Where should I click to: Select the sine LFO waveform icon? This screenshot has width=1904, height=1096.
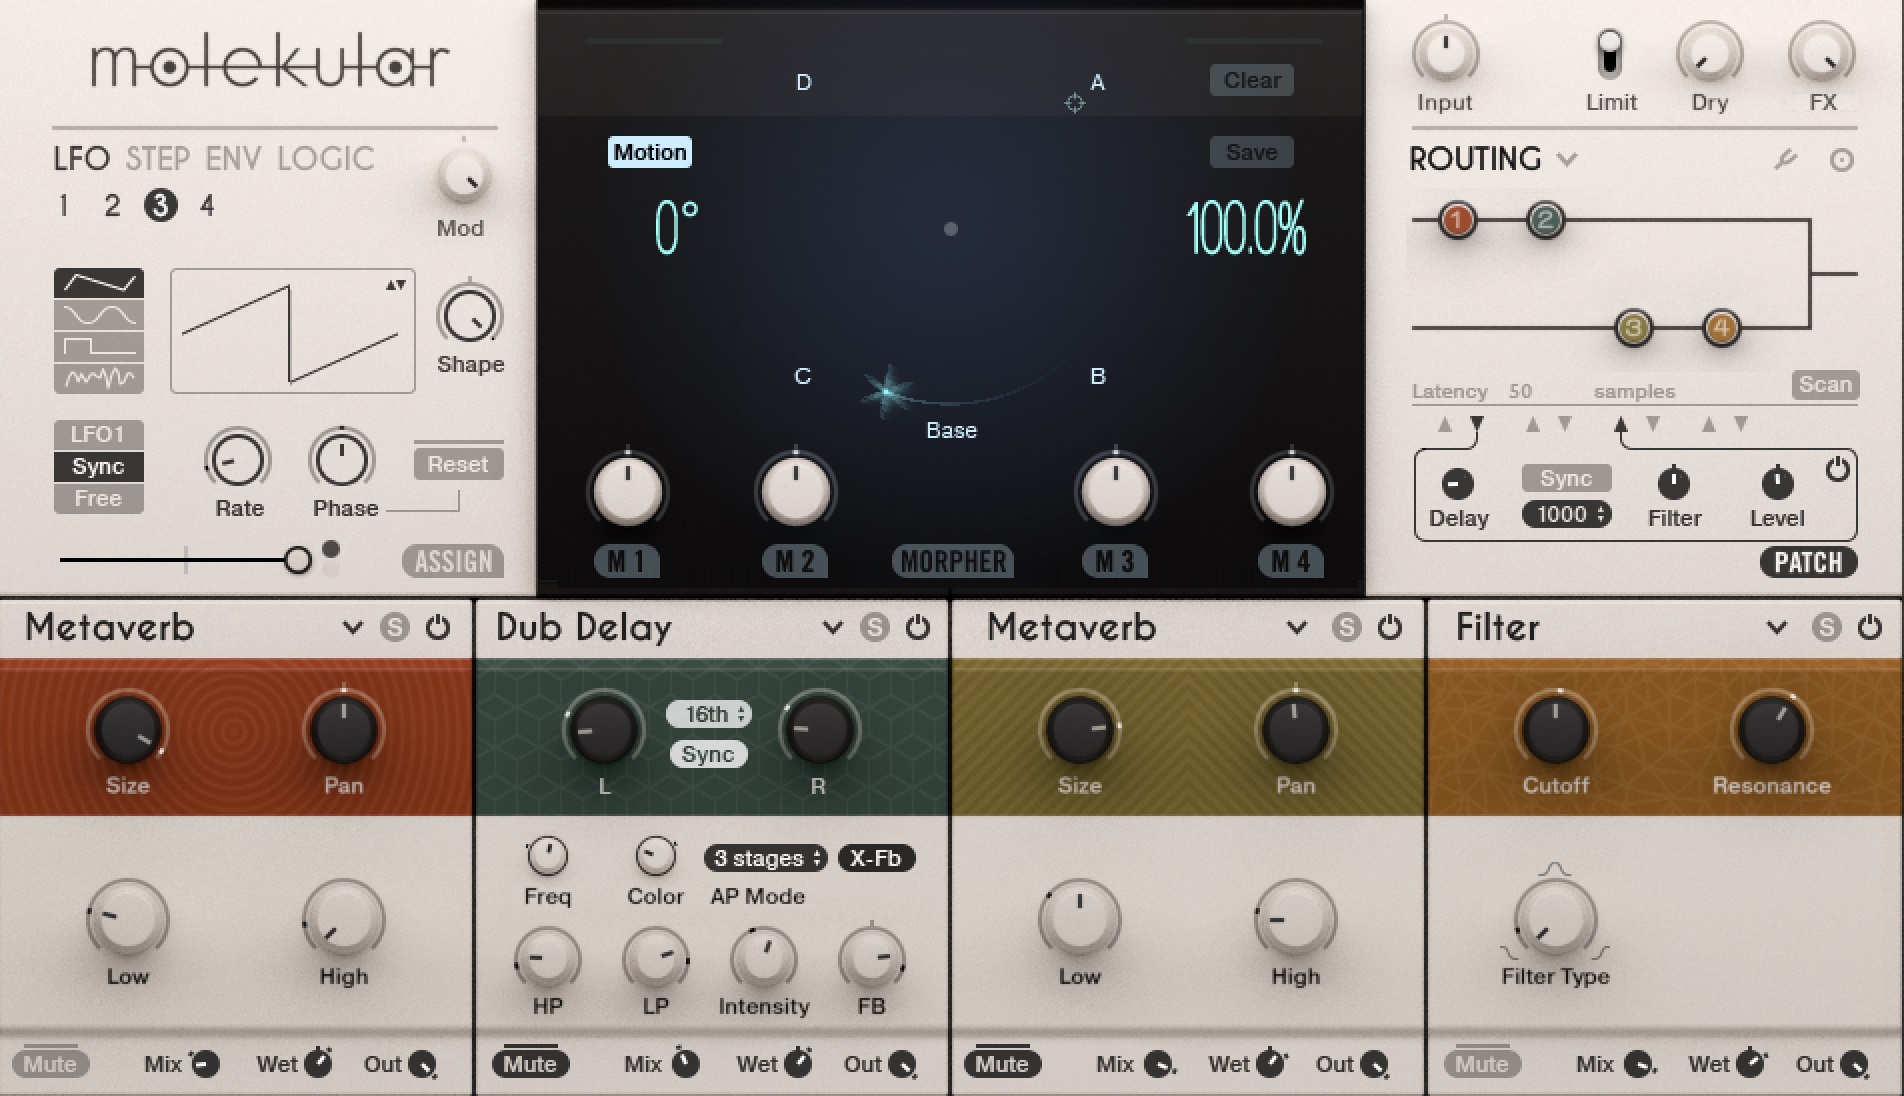click(99, 316)
